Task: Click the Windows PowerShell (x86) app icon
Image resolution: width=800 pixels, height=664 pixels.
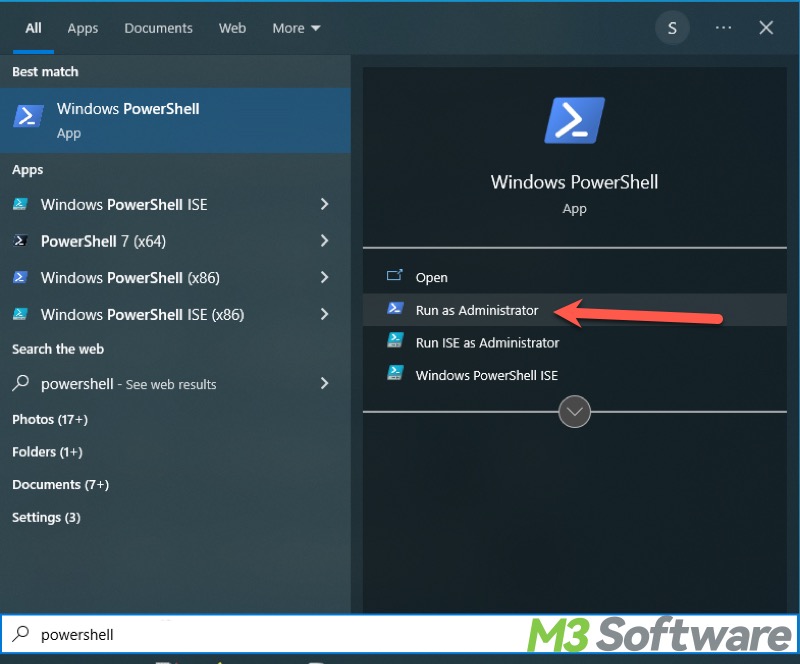Action: (20, 277)
